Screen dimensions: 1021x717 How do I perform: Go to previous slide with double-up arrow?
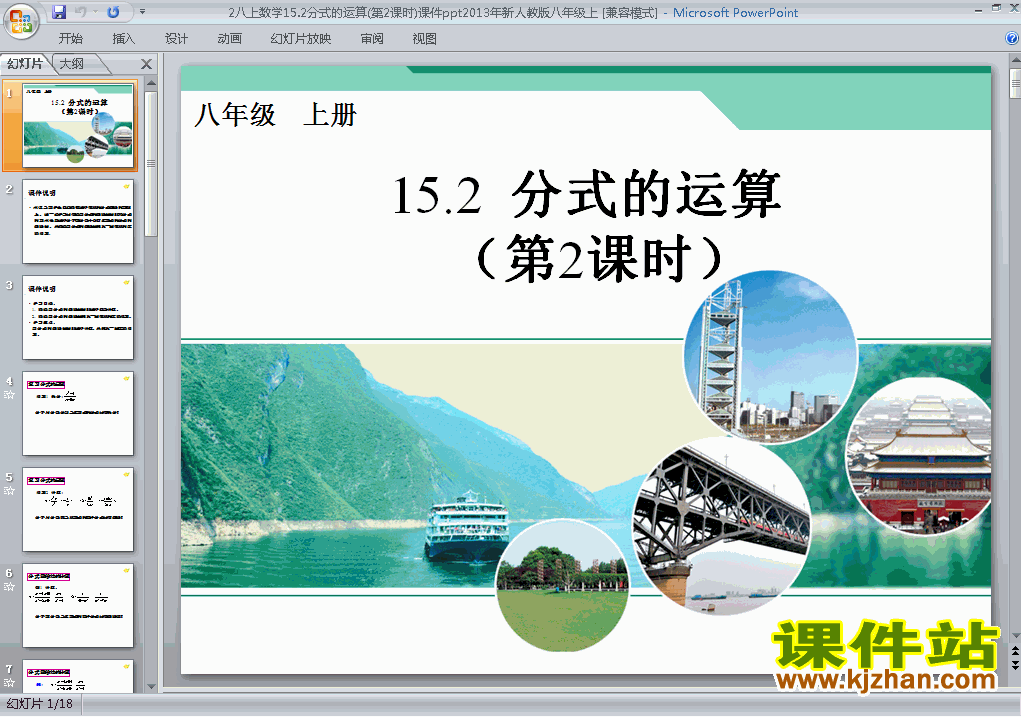pyautogui.click(x=1016, y=651)
